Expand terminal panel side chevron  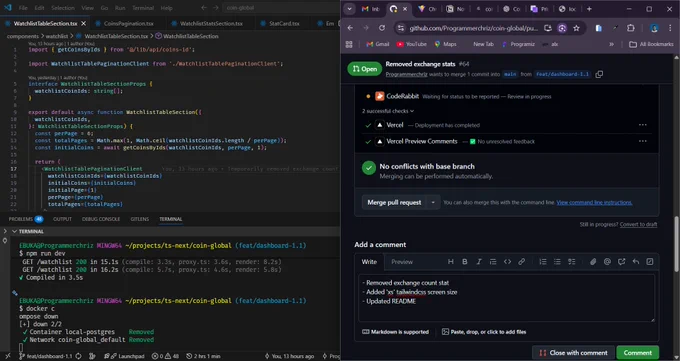[x=5, y=232]
